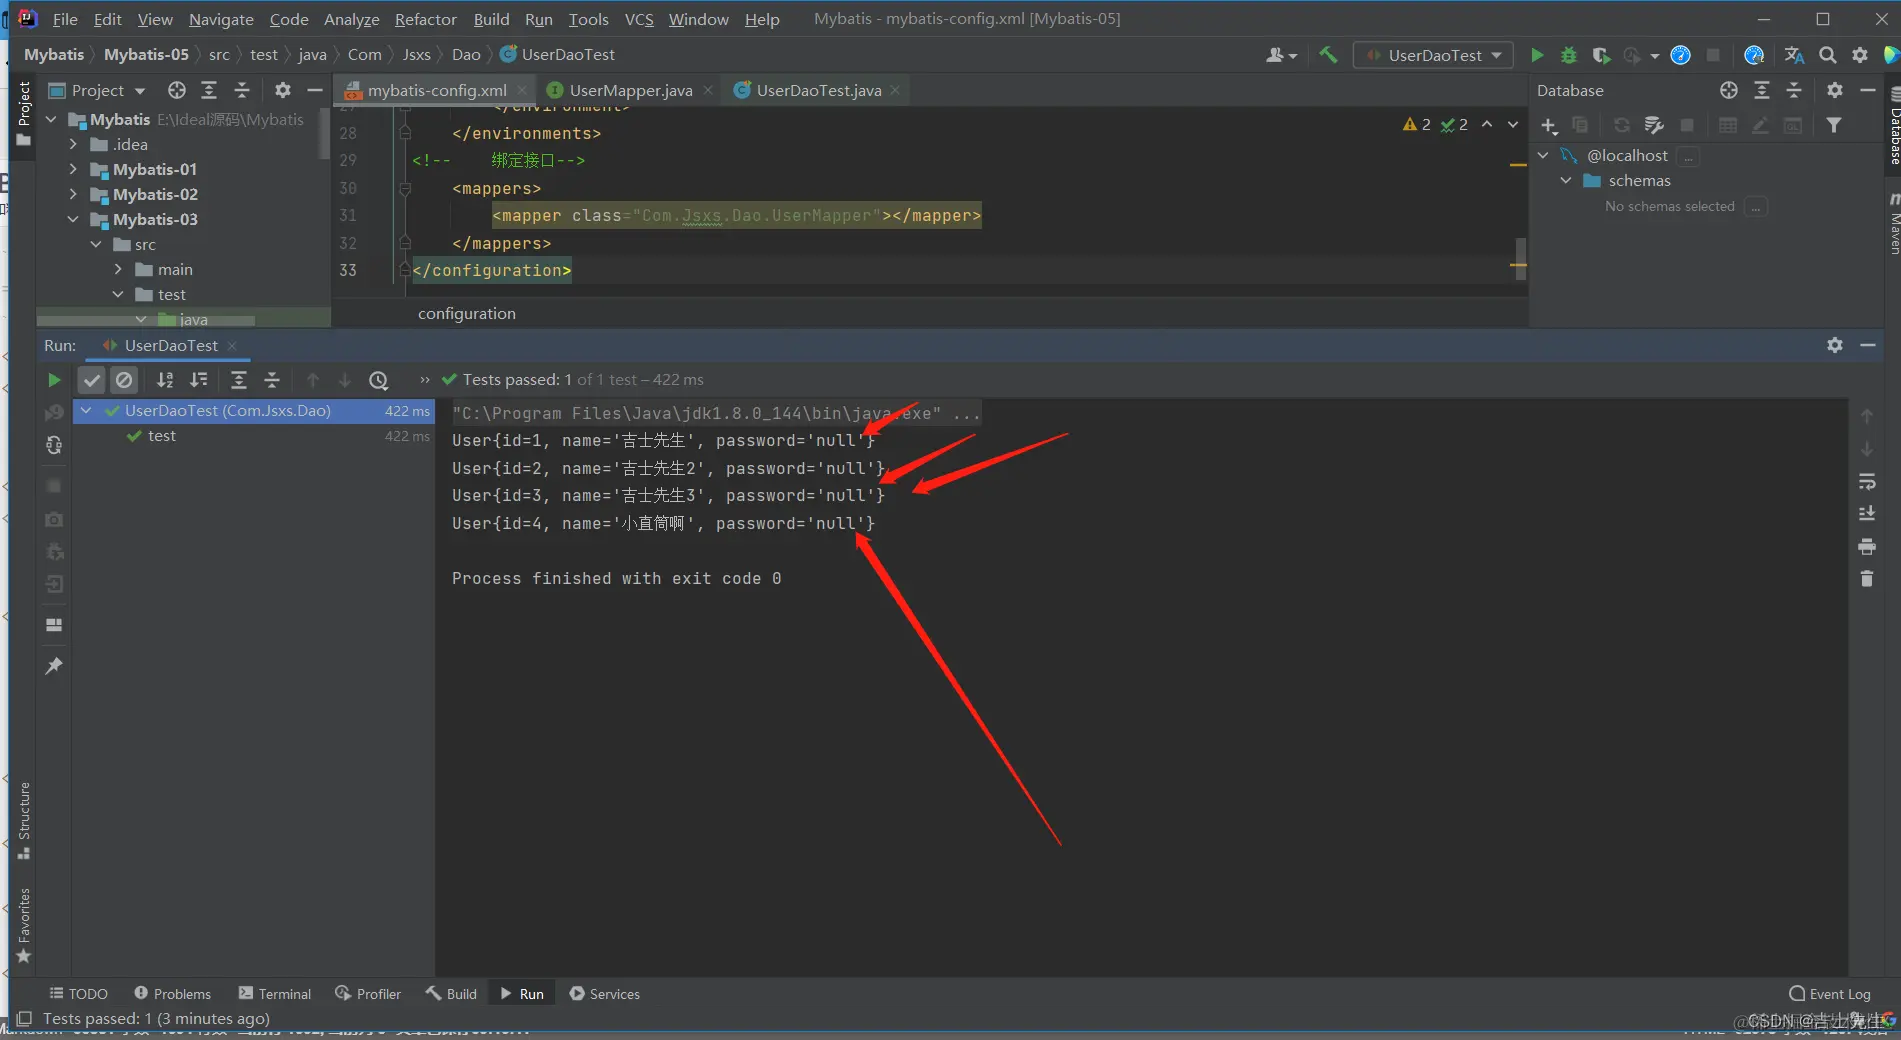Filter database objects with funnel icon
The image size is (1901, 1040).
coord(1833,125)
